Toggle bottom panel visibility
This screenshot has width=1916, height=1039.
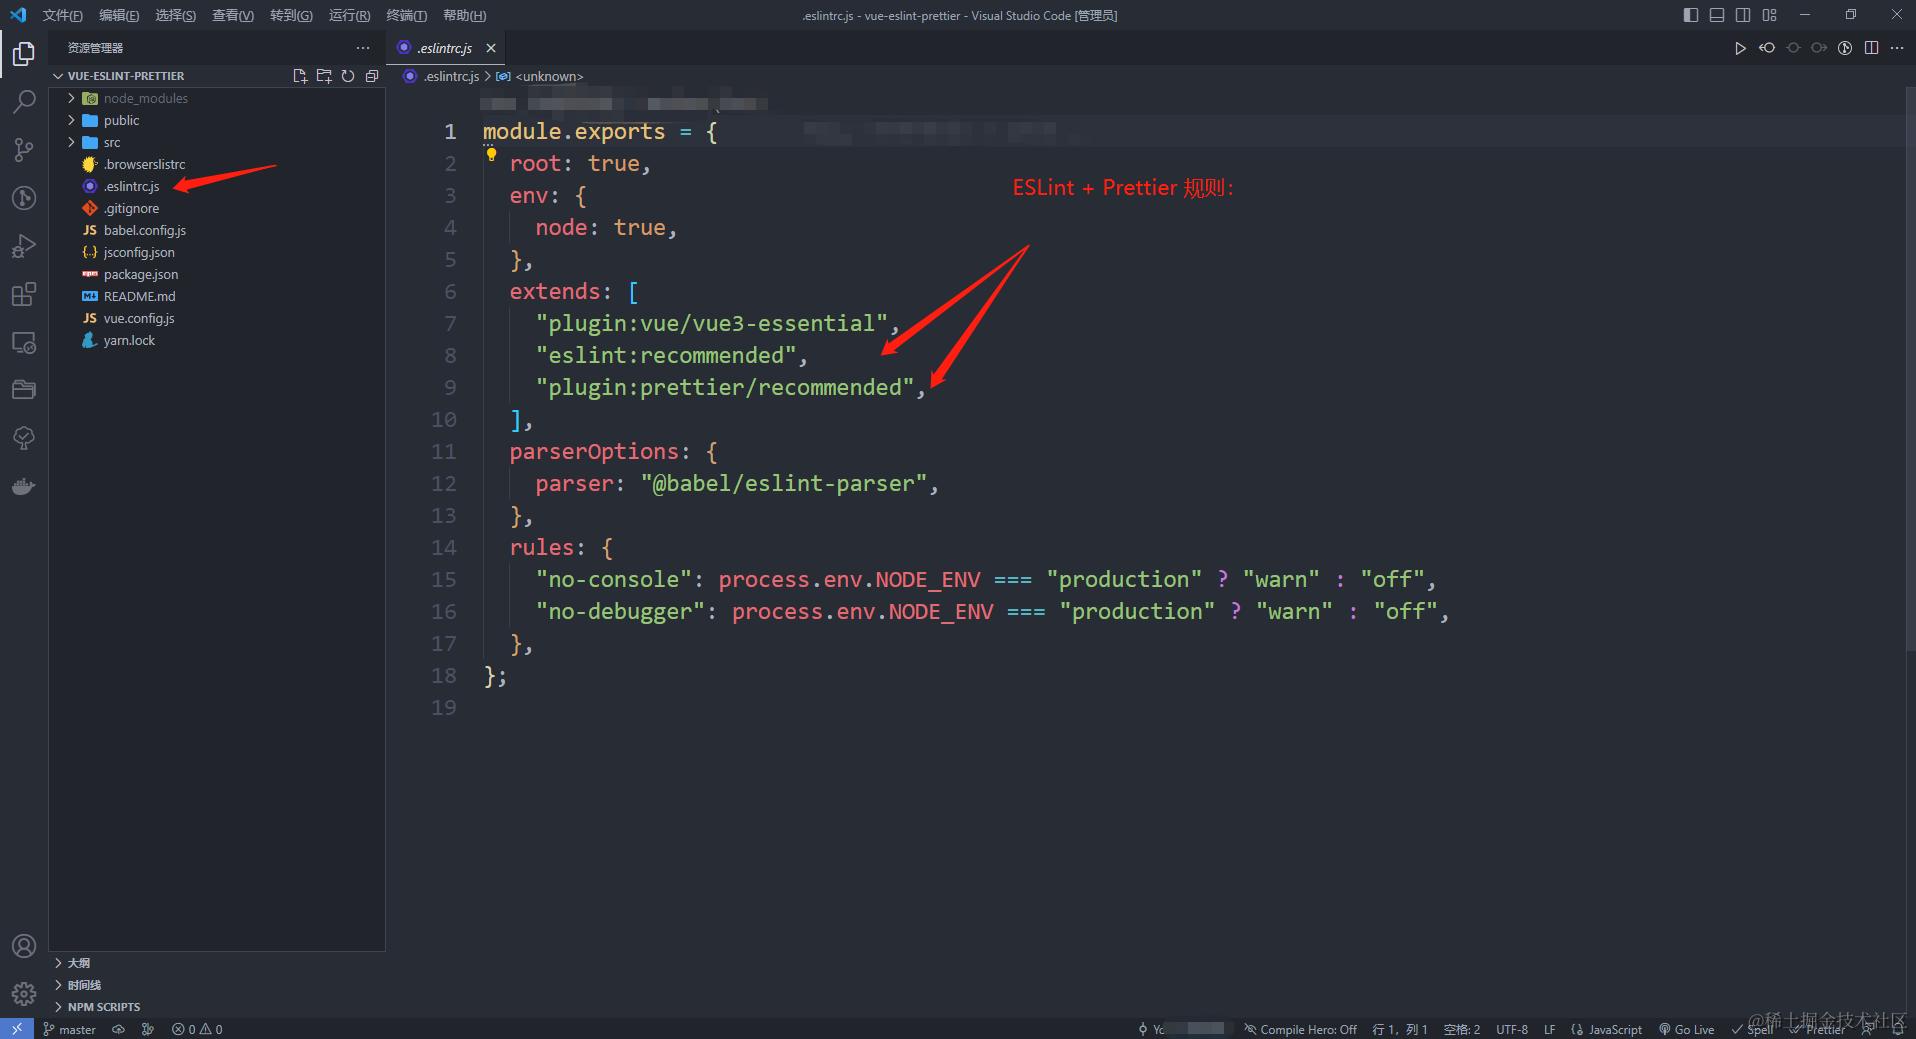1717,15
